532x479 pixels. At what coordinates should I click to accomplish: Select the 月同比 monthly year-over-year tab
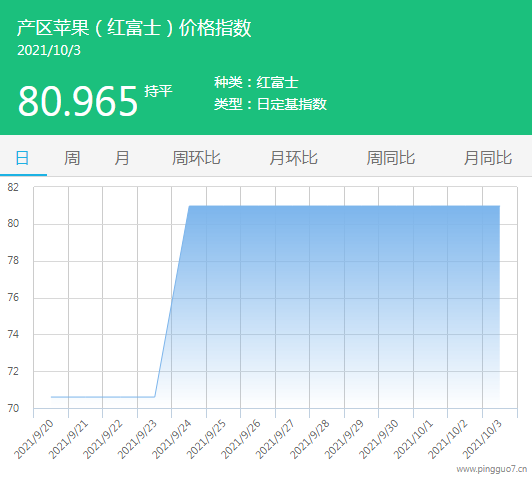(x=488, y=158)
